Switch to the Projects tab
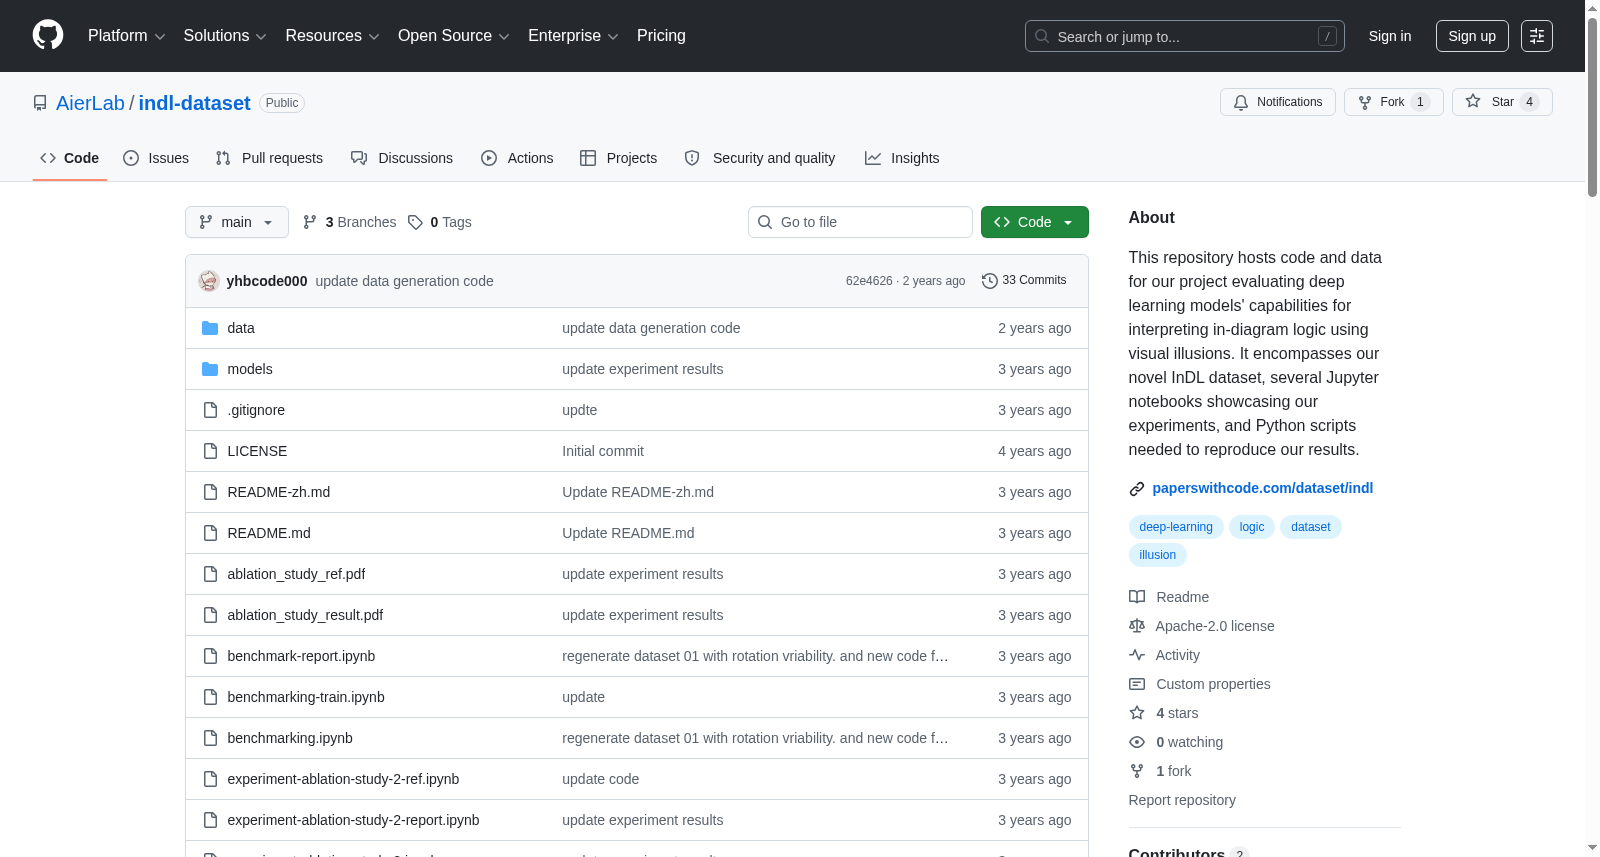 click(x=619, y=158)
